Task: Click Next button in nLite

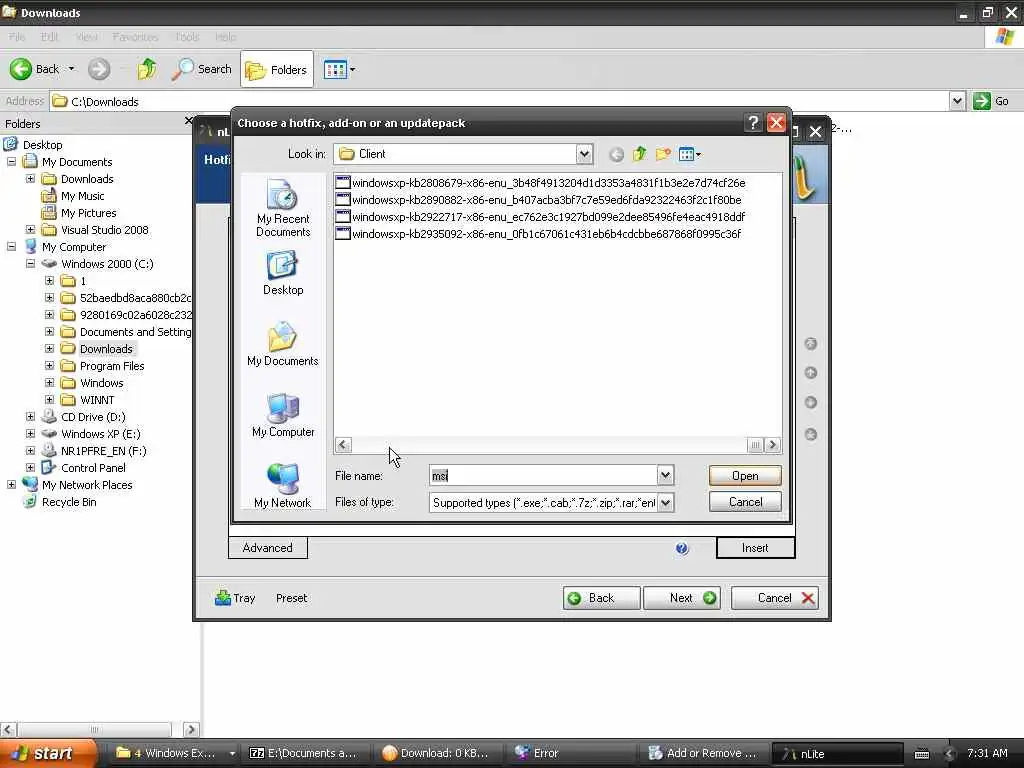Action: pos(682,598)
